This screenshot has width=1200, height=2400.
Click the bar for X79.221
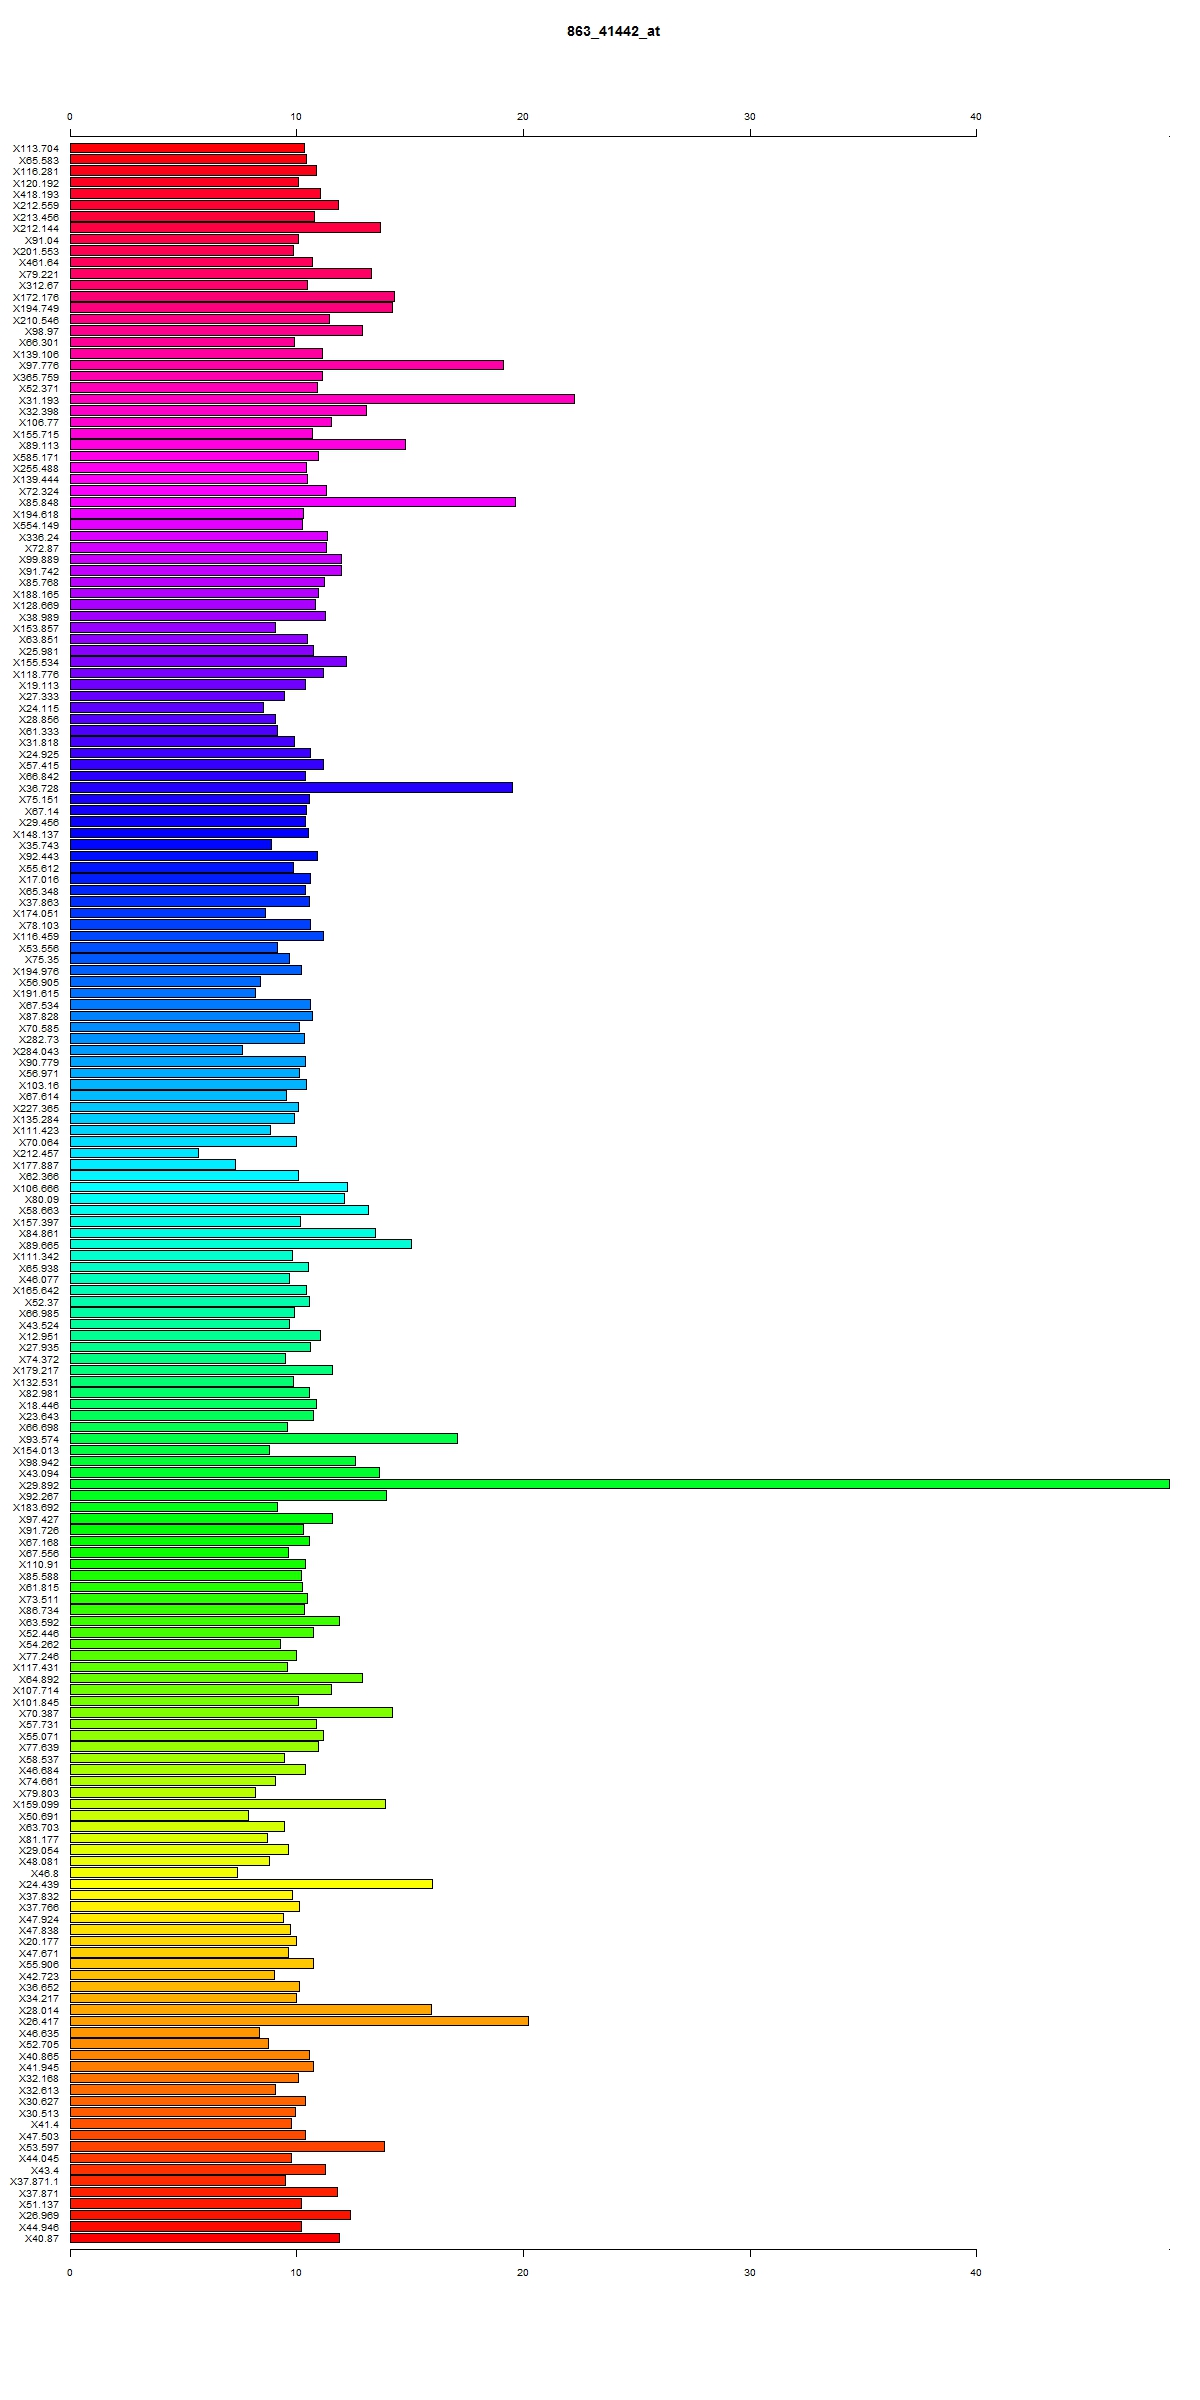(x=221, y=273)
